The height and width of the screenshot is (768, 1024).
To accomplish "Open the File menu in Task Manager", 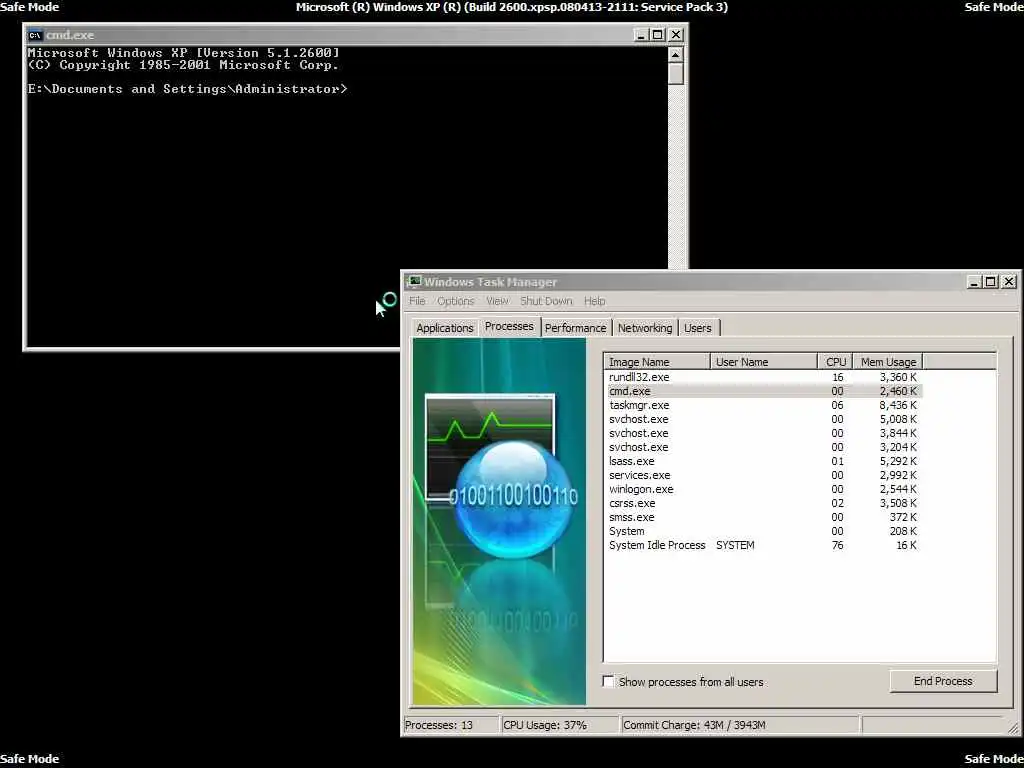I will point(417,301).
